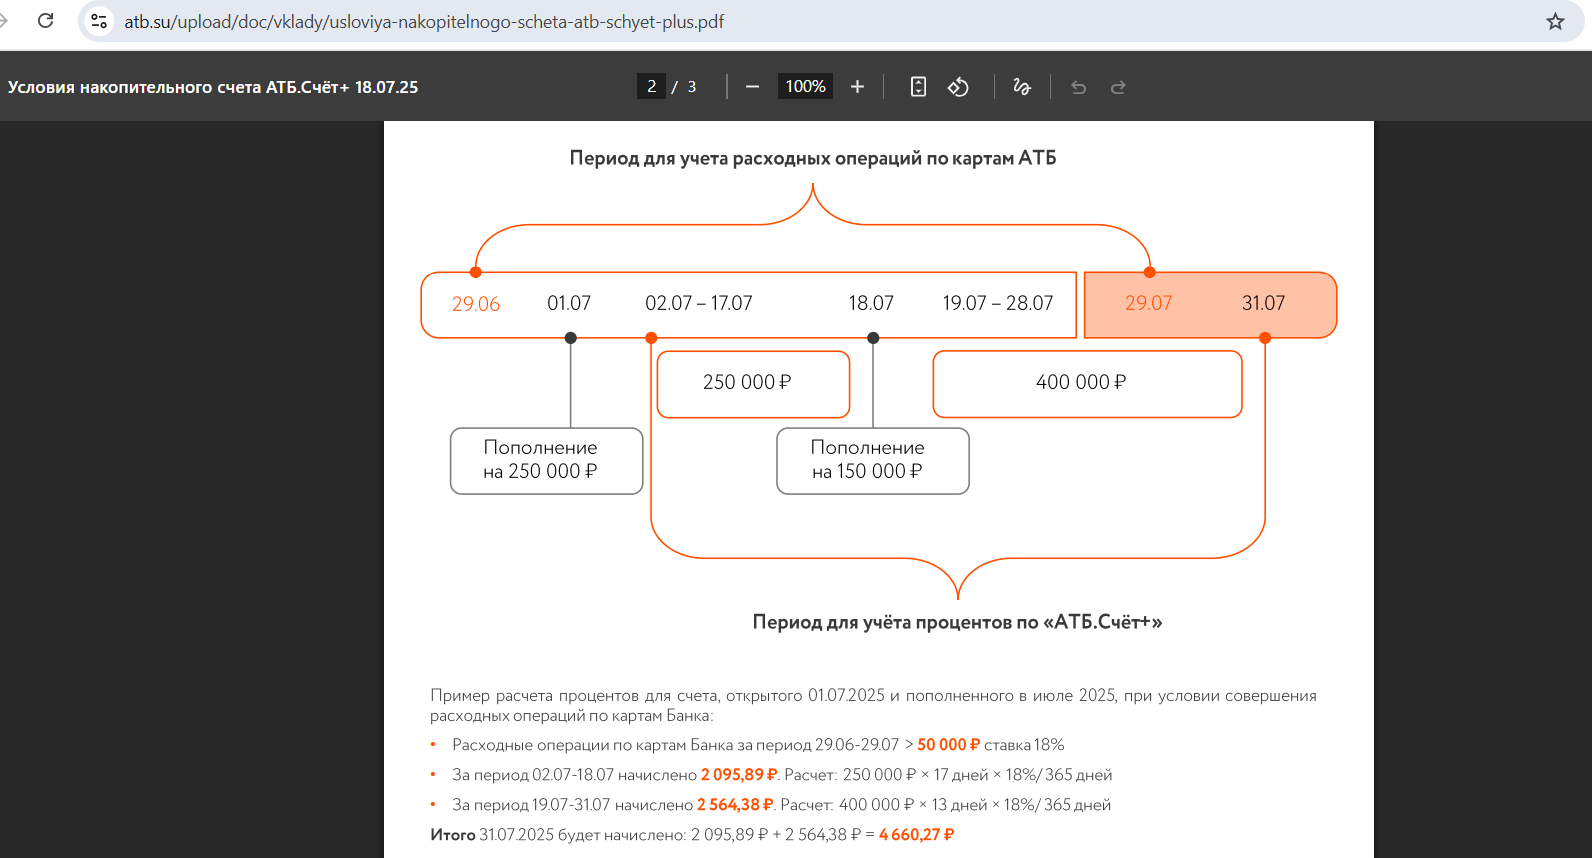Click the total 4 660,27 ₽

point(916,835)
